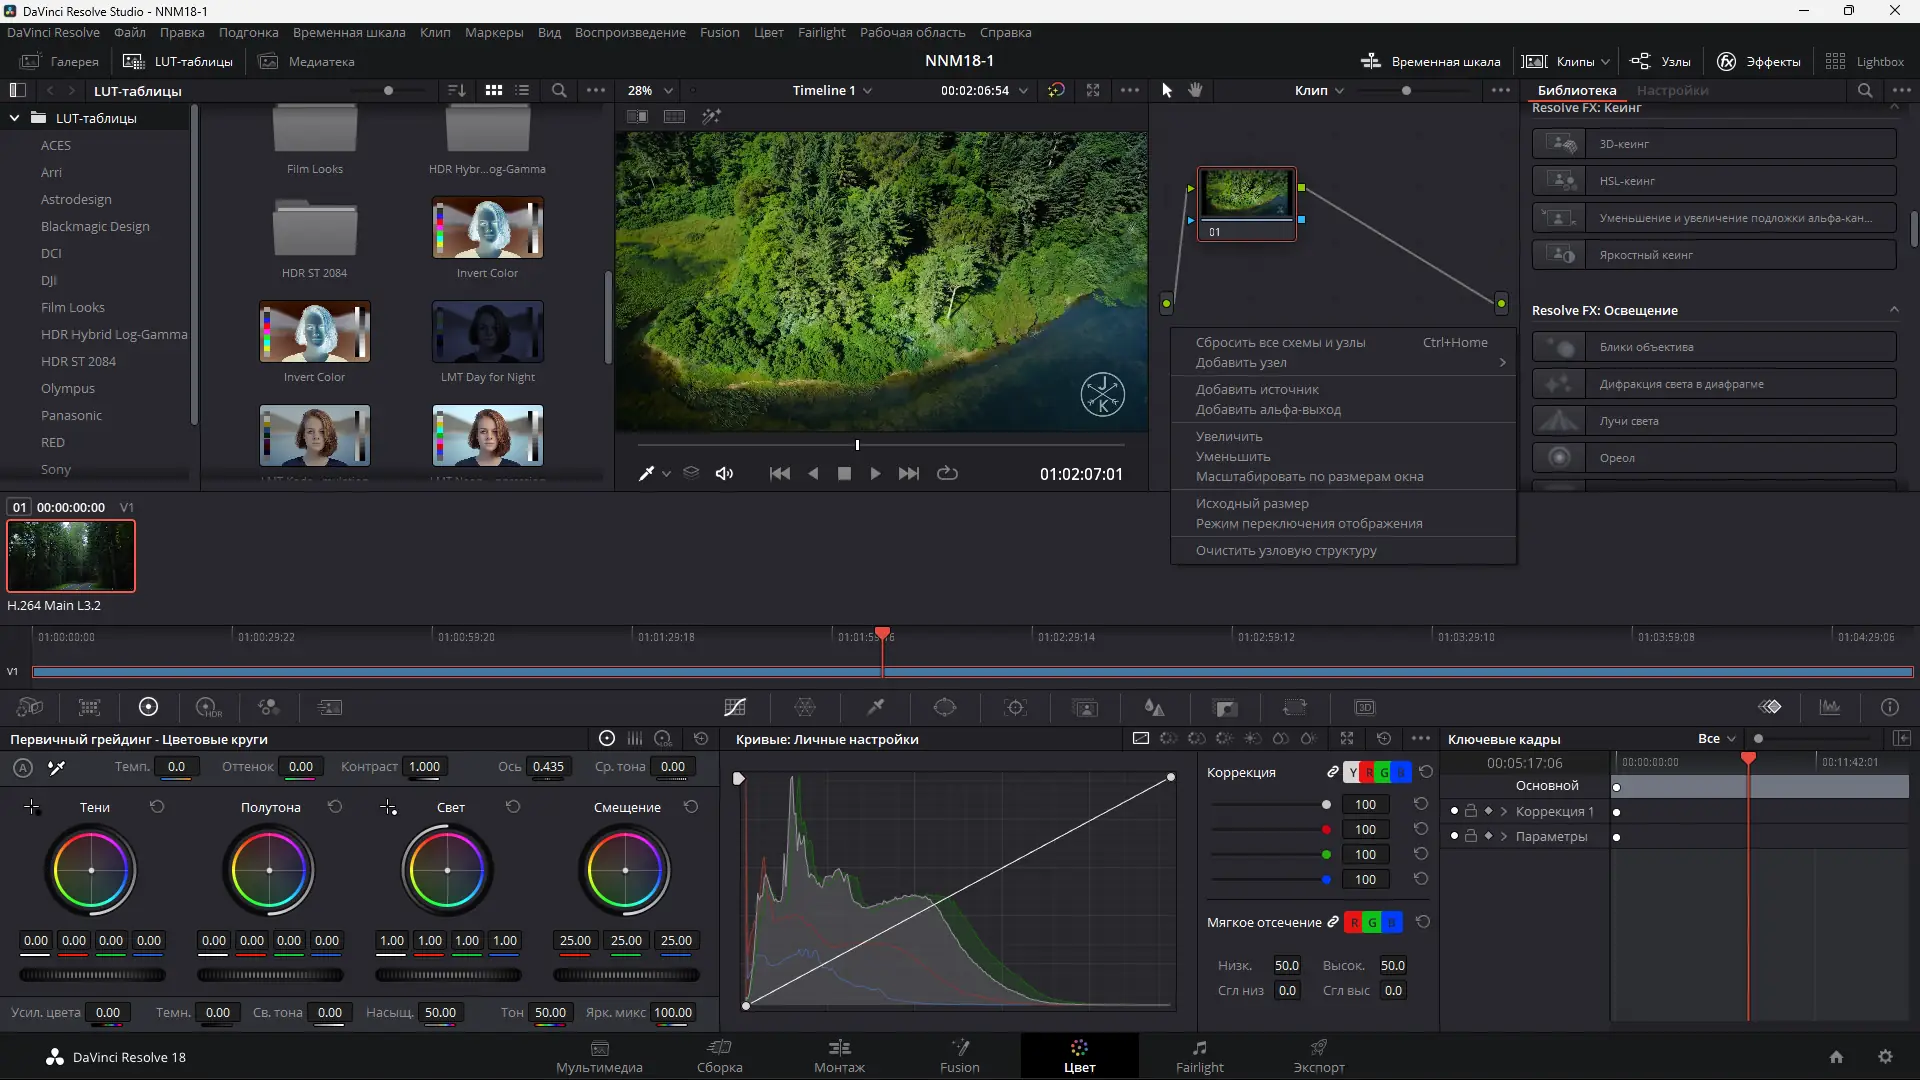Select the Qualifier eyedropper palette icon
This screenshot has height=1080, width=1920.
[x=875, y=708]
